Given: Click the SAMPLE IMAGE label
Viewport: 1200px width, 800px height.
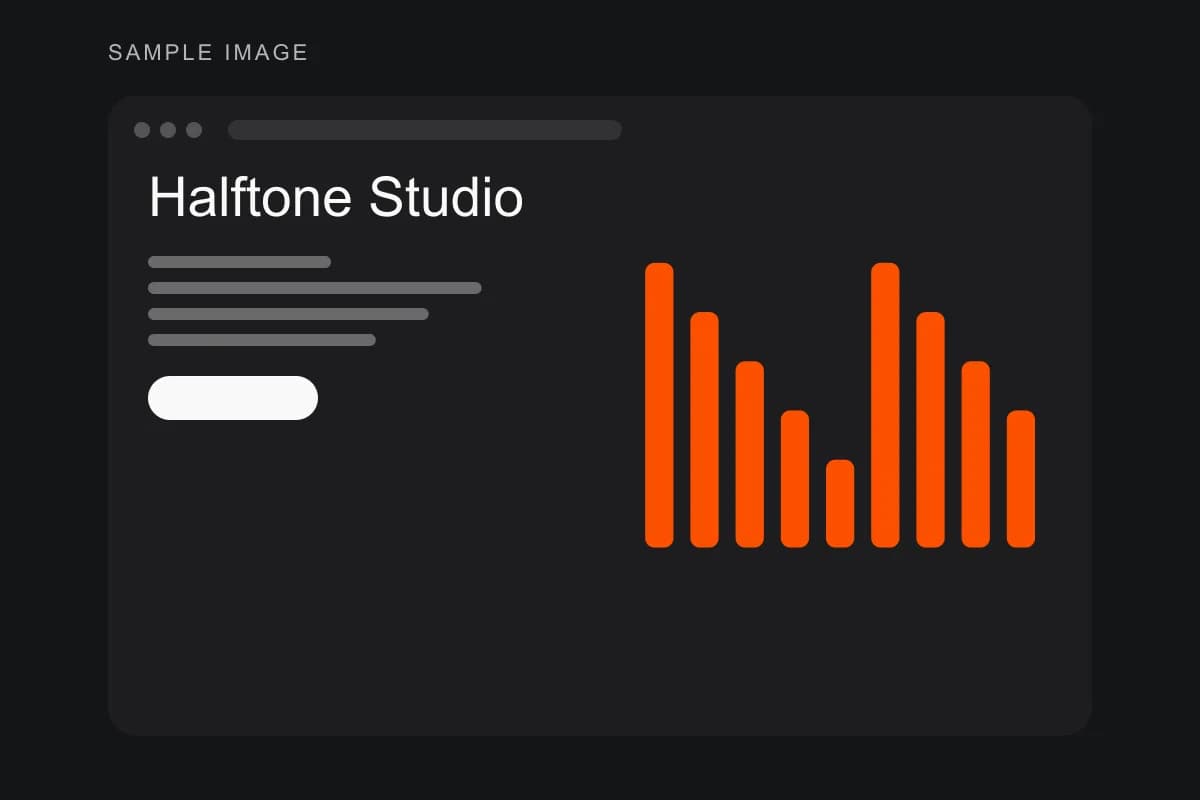Looking at the screenshot, I should pos(208,53).
